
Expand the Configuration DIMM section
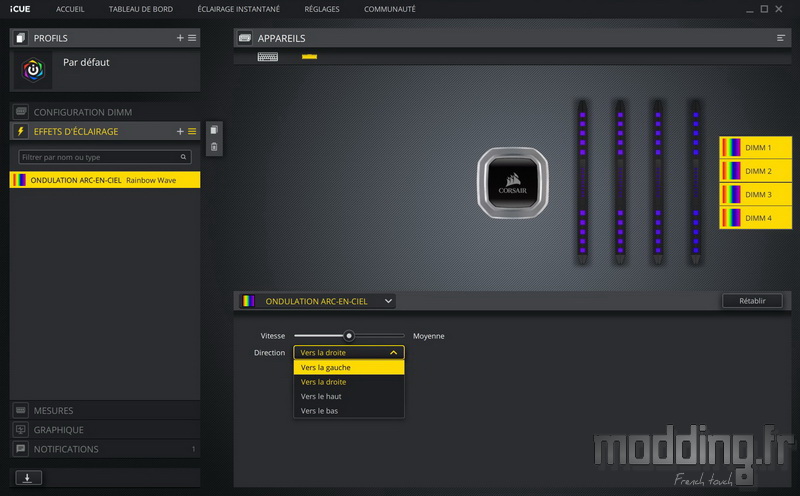105,112
